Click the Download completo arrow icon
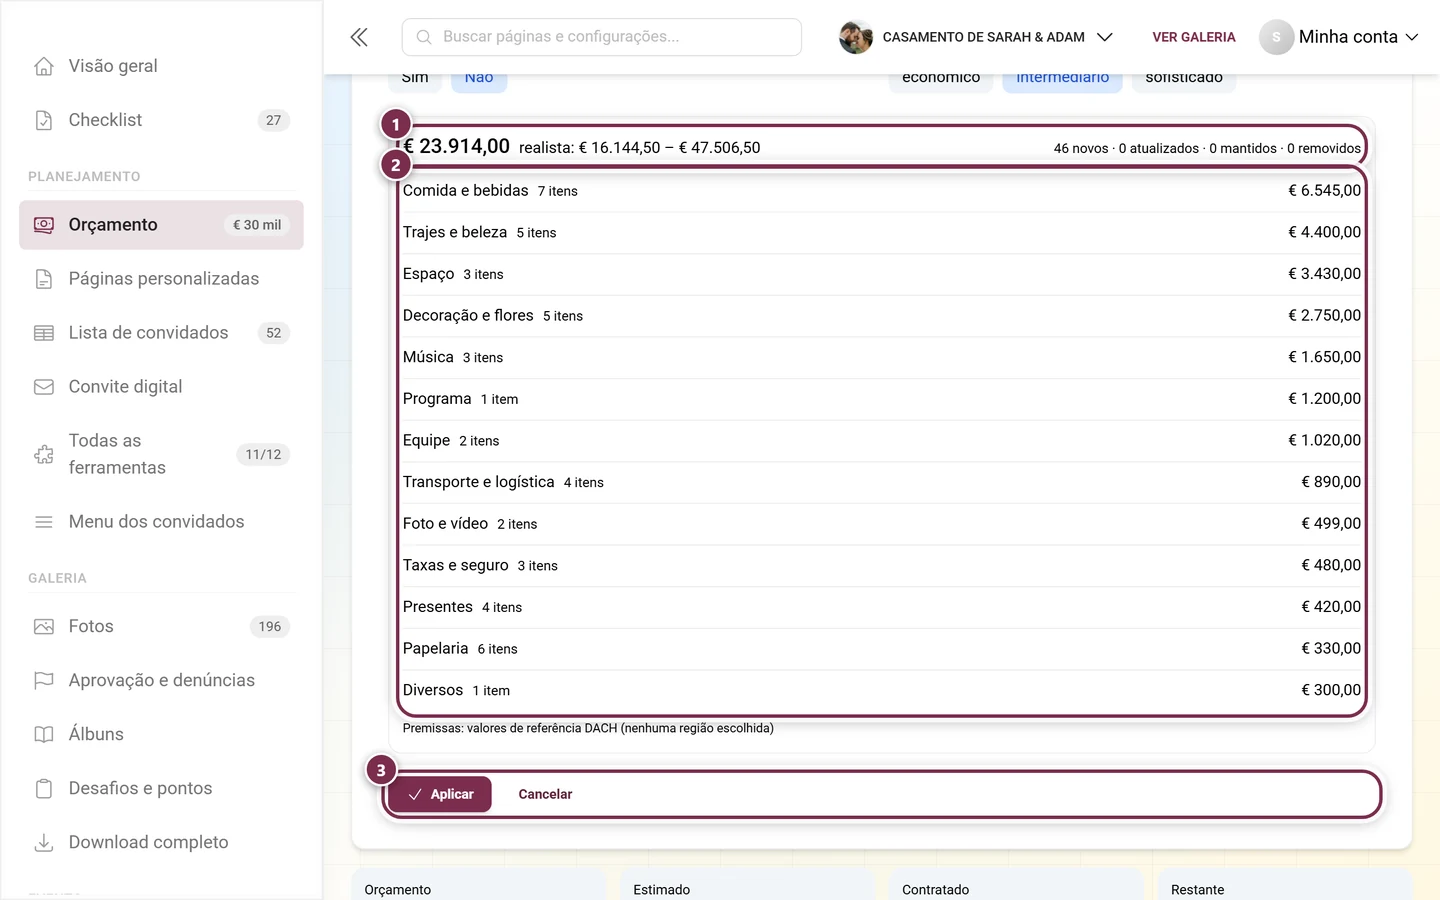The height and width of the screenshot is (900, 1440). 44,843
